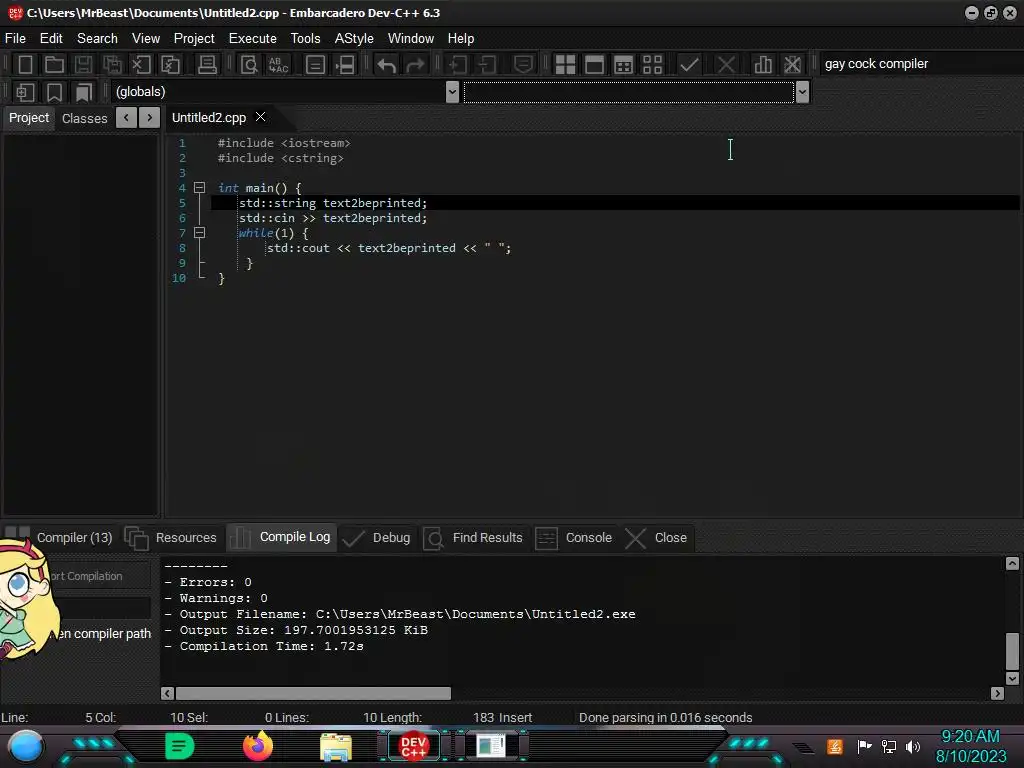Collapse the main() fold at line 4
The image size is (1024, 768).
pos(200,187)
